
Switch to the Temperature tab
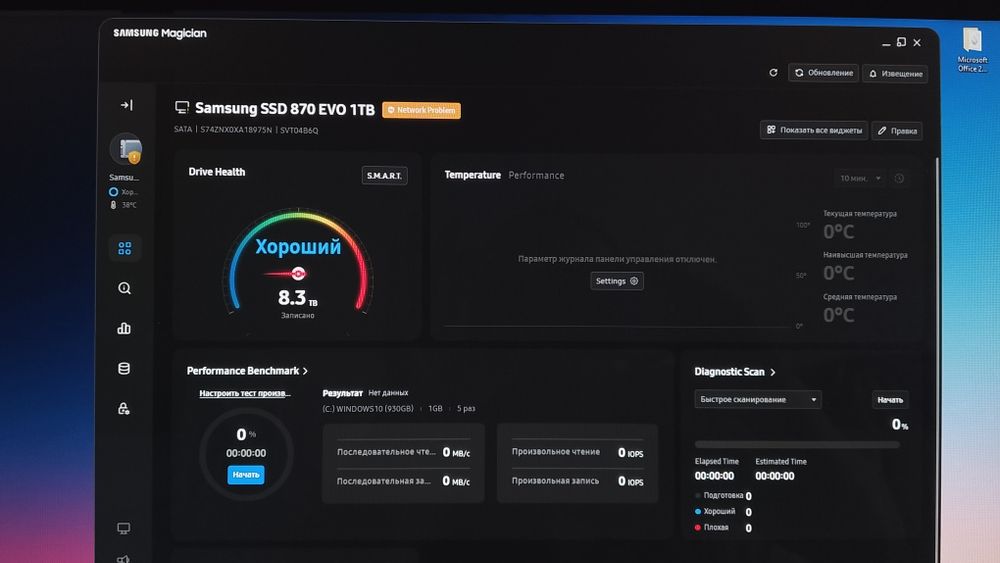tap(473, 175)
